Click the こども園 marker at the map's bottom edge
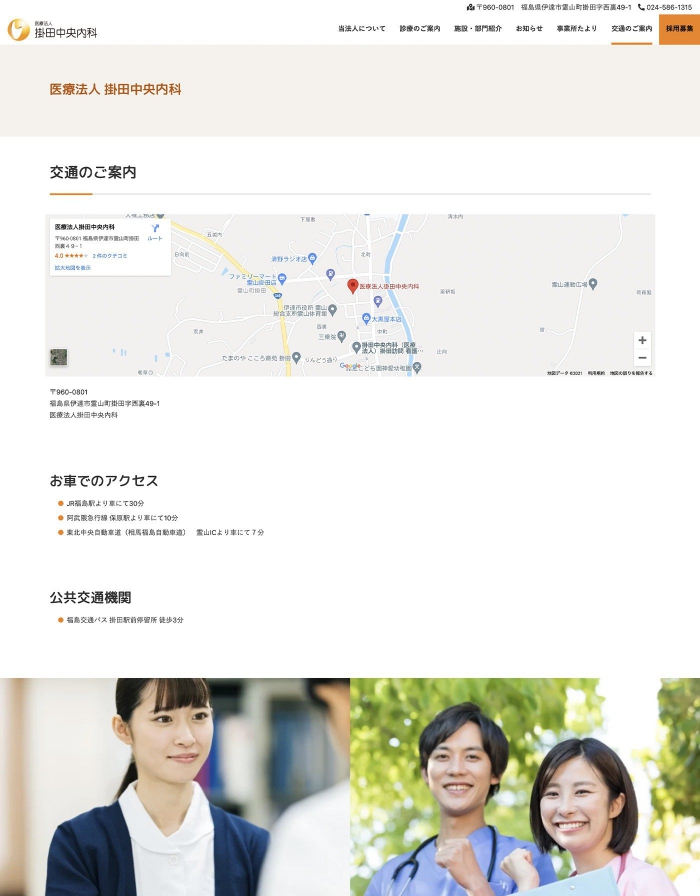Image resolution: width=700 pixels, height=896 pixels. tap(417, 368)
